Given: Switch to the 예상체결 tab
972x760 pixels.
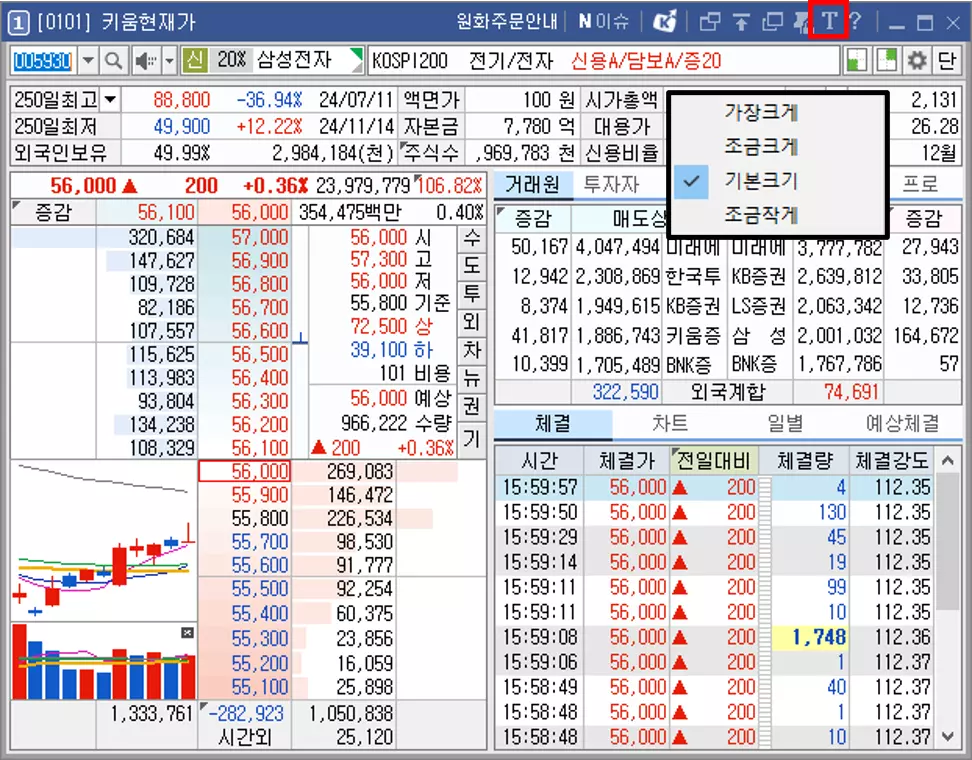Looking at the screenshot, I should (903, 424).
